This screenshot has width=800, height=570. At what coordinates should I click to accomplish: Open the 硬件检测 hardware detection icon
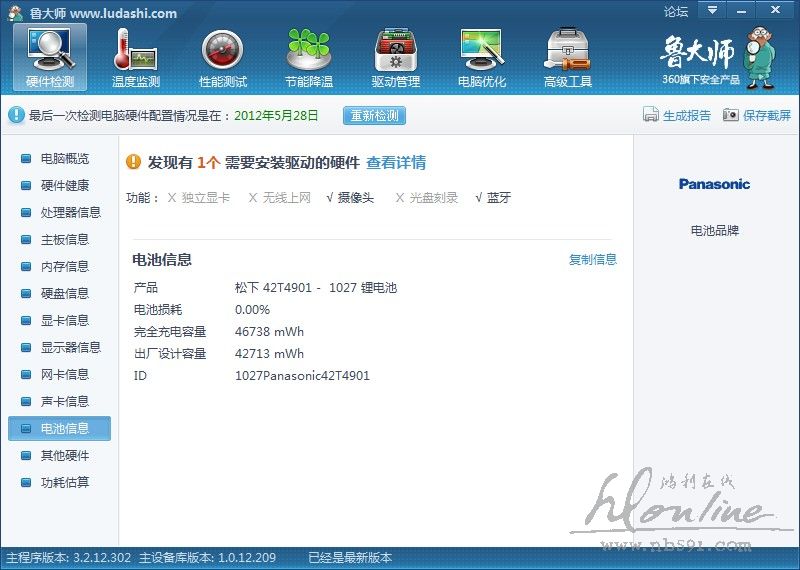[50, 57]
